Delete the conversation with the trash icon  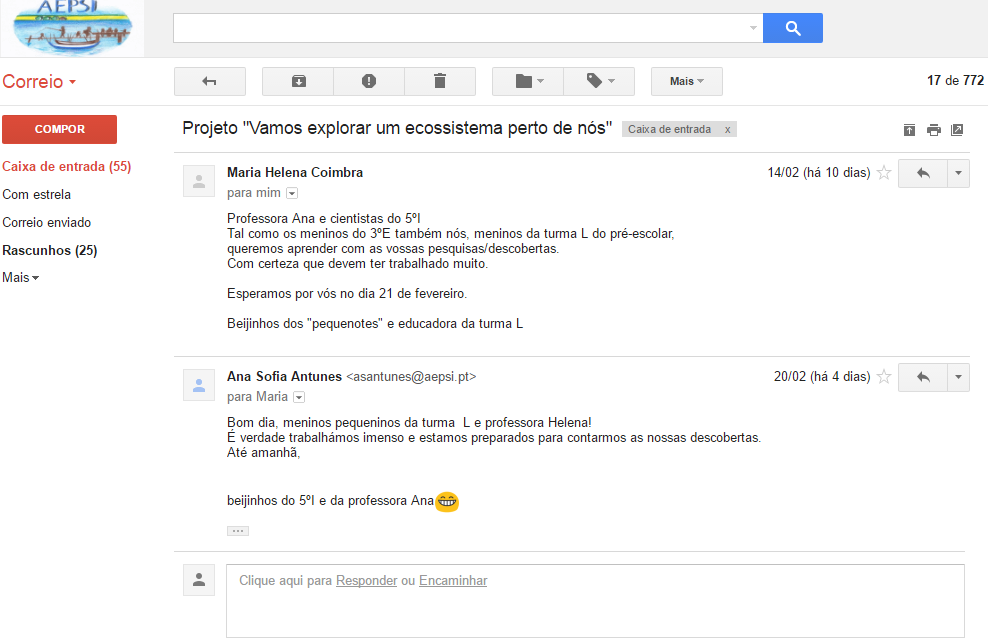click(x=440, y=81)
